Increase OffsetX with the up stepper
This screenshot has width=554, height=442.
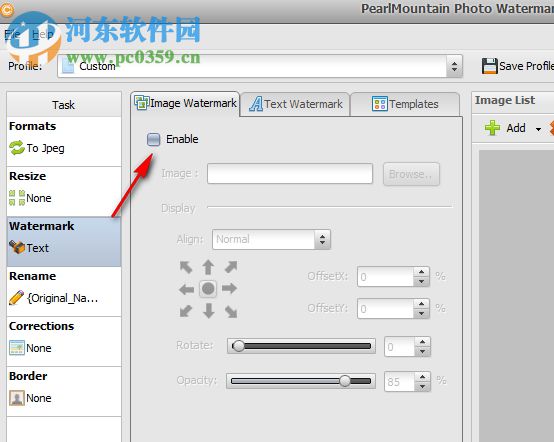pos(421,272)
